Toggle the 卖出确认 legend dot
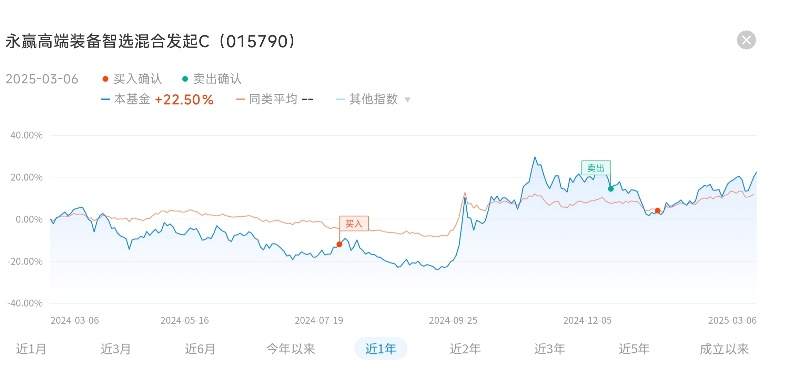This screenshot has width=800, height=372. point(185,79)
